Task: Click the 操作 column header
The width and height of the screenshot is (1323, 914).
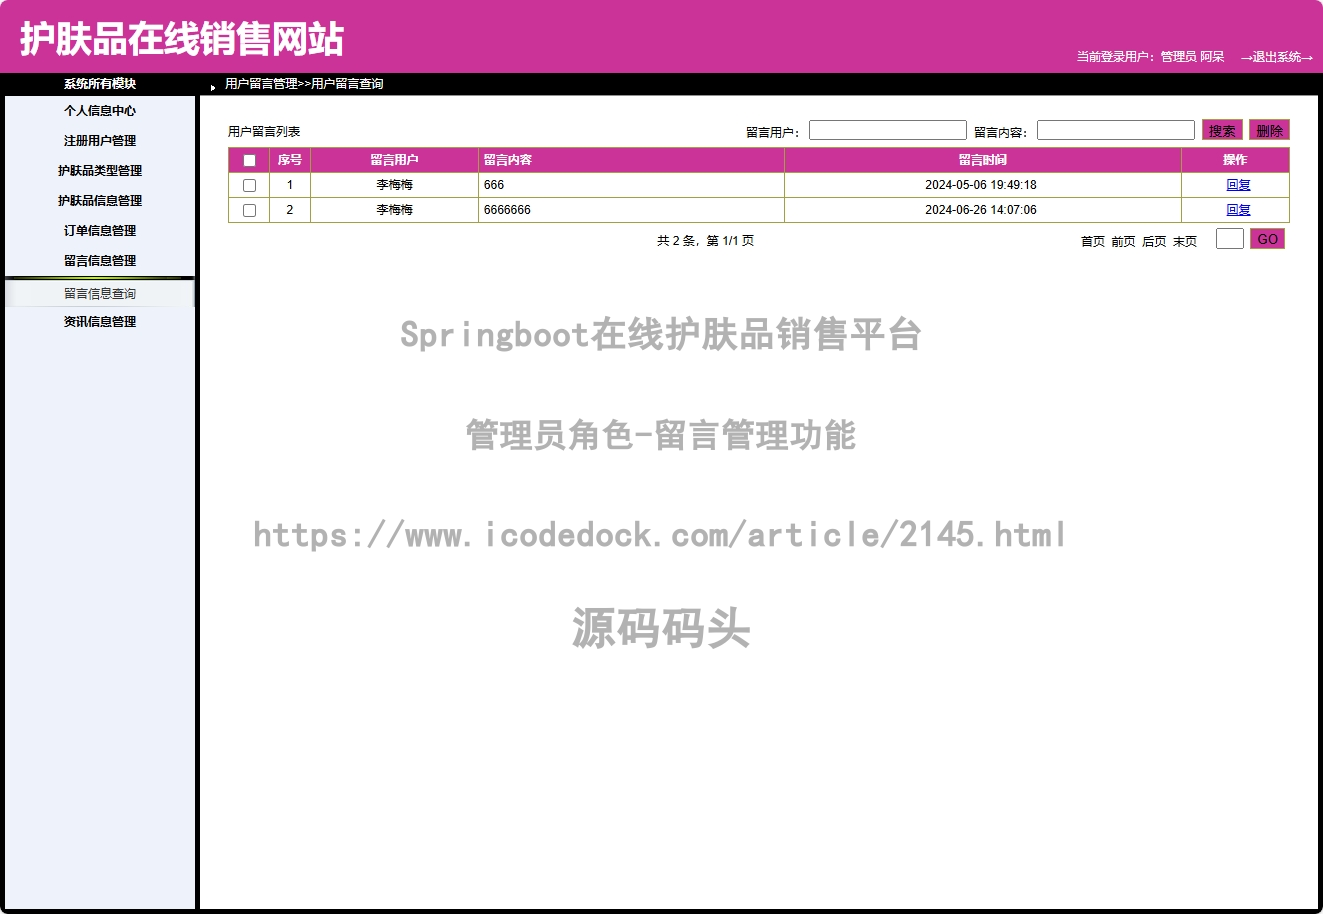Action: [x=1235, y=160]
